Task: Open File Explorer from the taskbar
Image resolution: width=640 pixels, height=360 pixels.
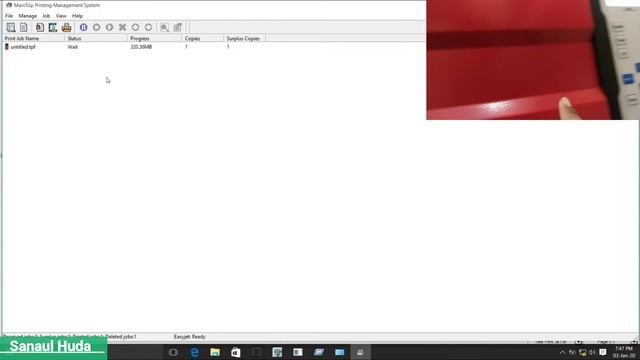Action: click(x=215, y=352)
